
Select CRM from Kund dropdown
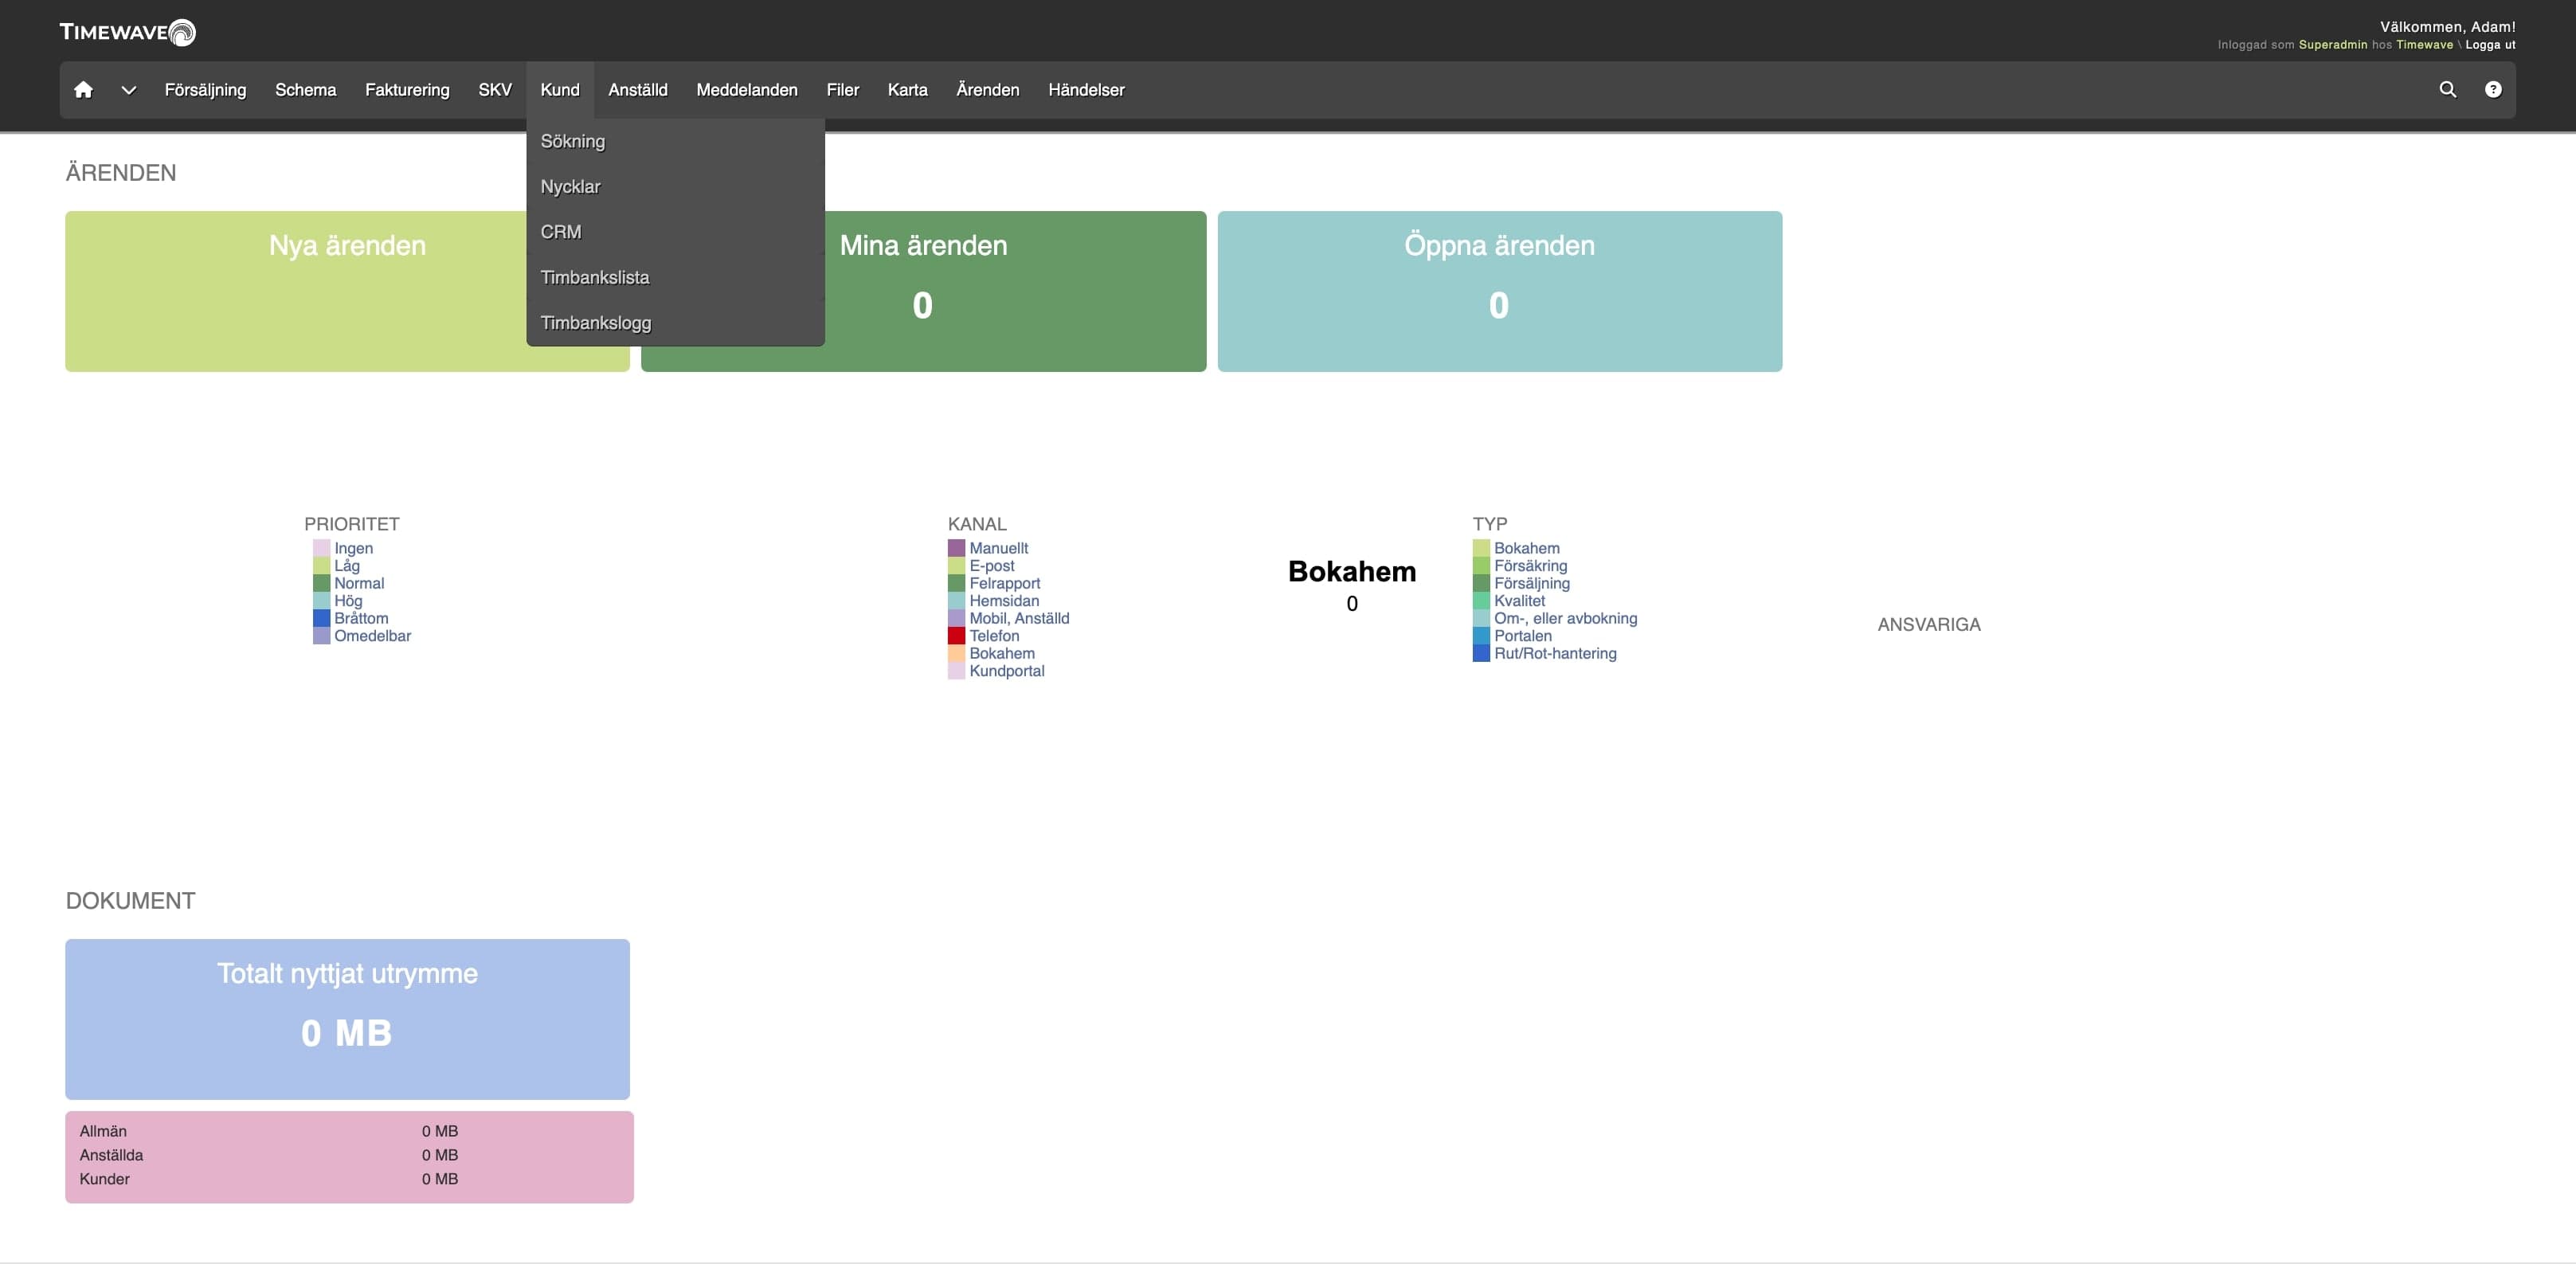(675, 232)
